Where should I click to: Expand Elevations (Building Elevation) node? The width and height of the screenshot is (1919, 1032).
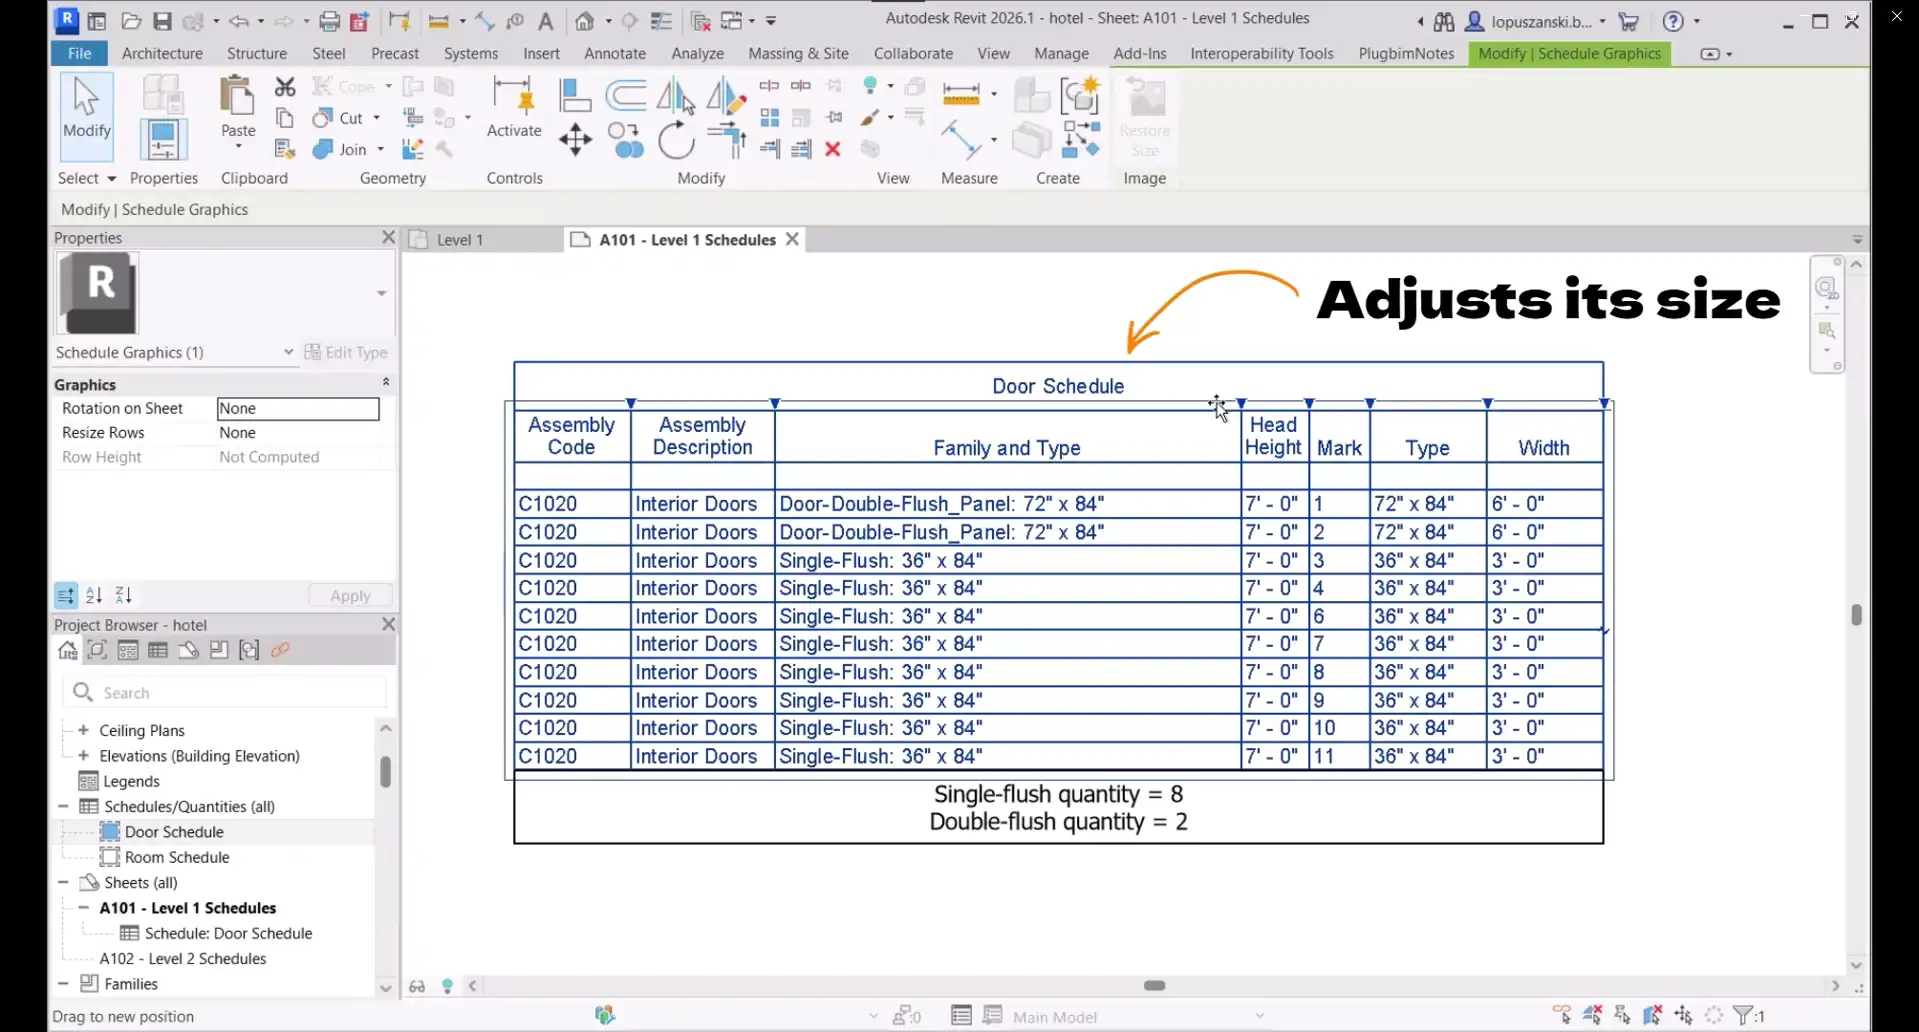click(84, 756)
